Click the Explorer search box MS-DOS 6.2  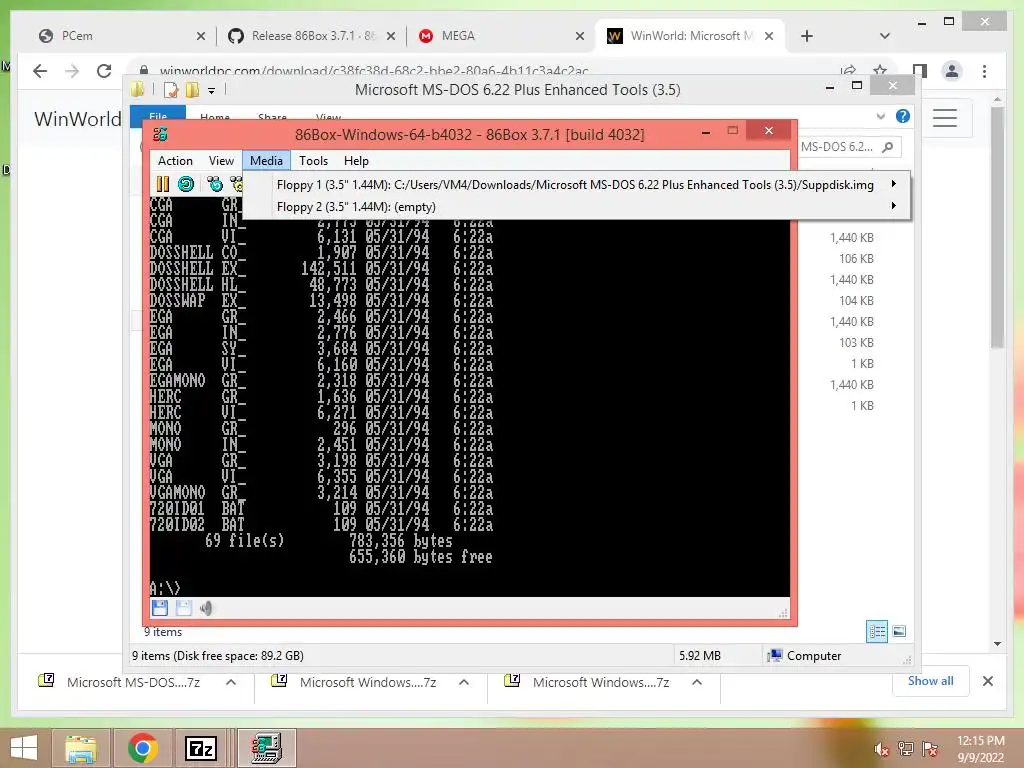click(838, 147)
